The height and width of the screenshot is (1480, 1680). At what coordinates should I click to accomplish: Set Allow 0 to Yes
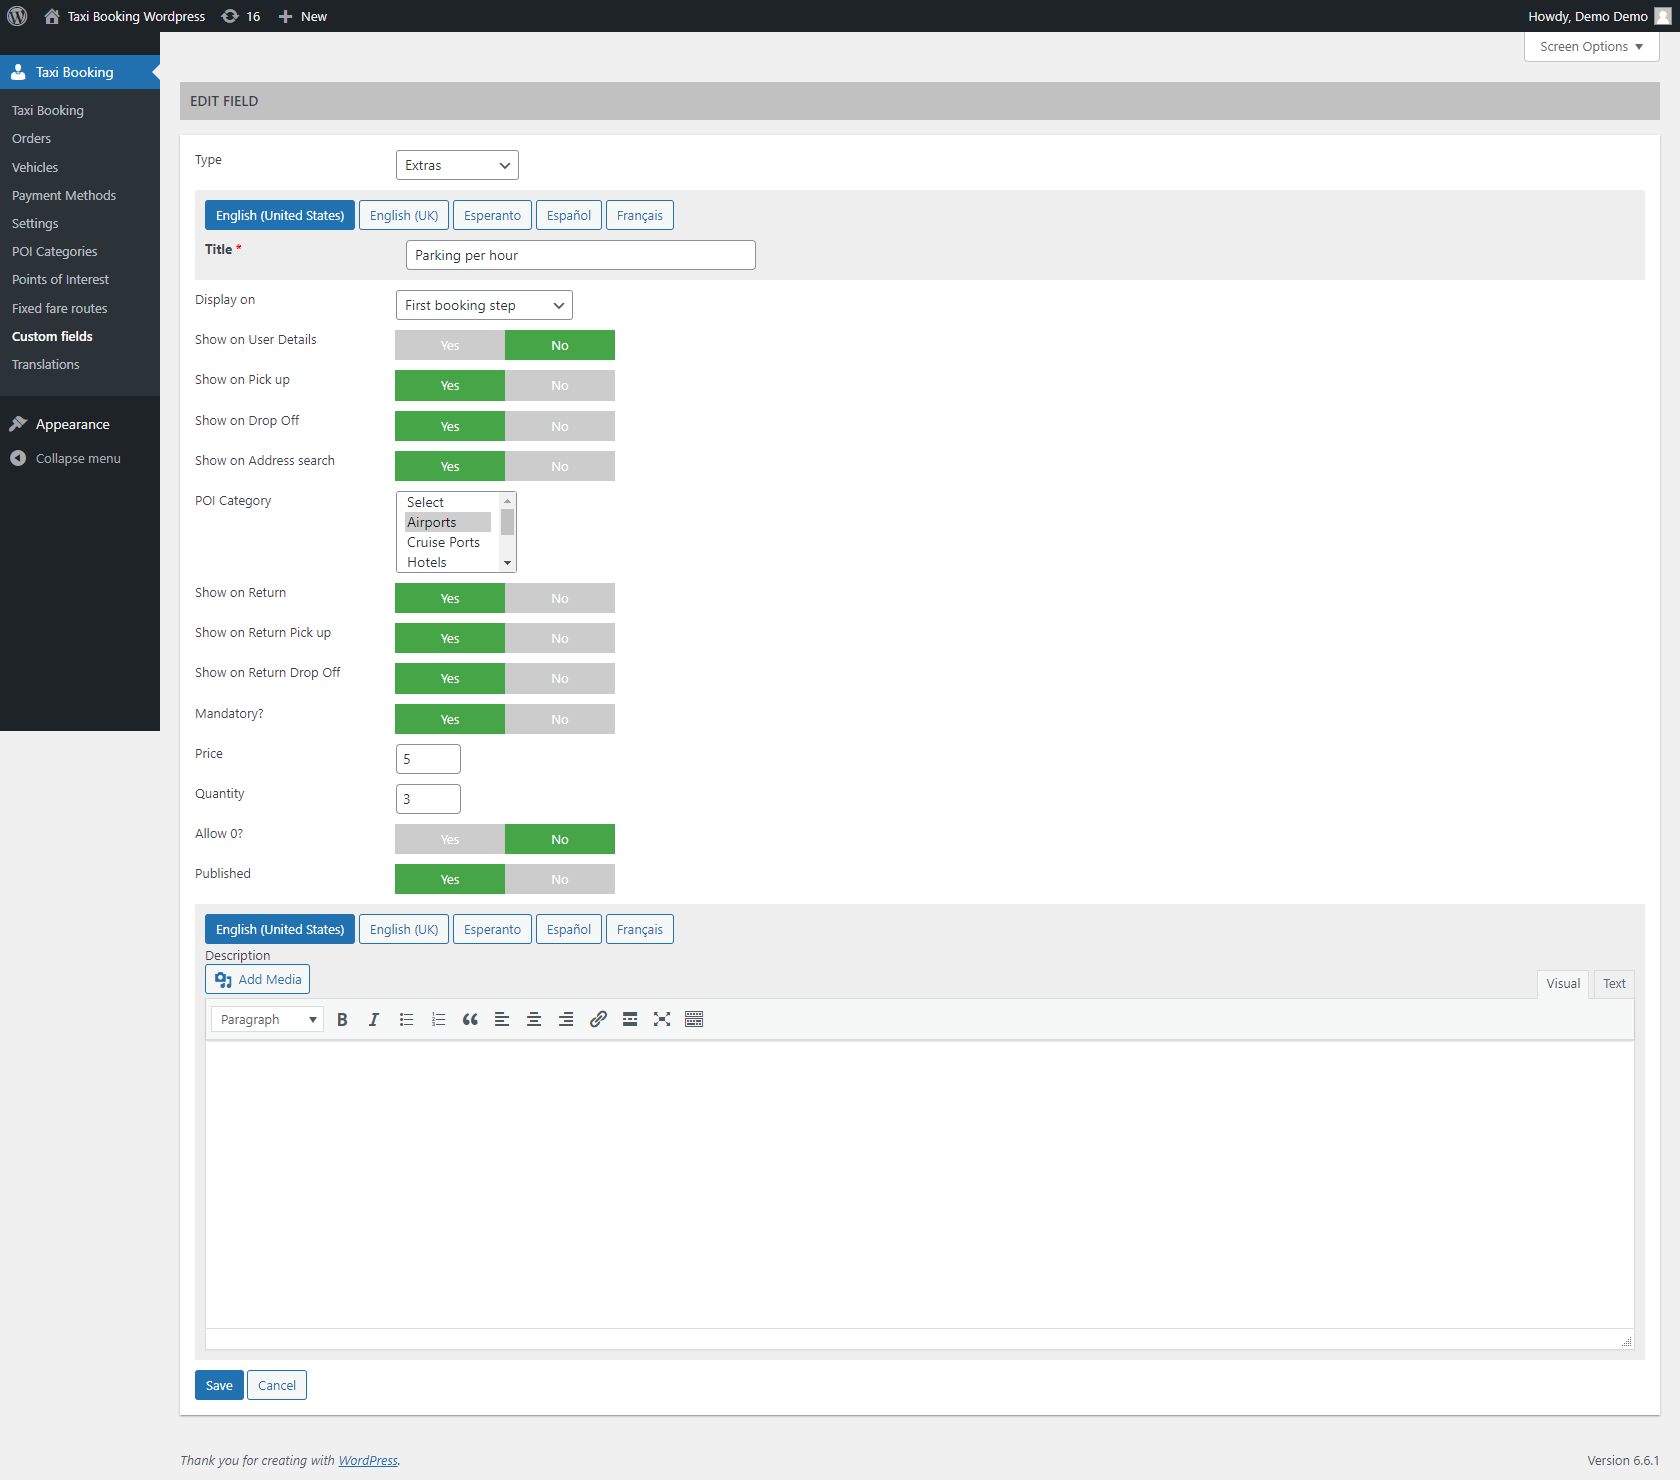(450, 839)
